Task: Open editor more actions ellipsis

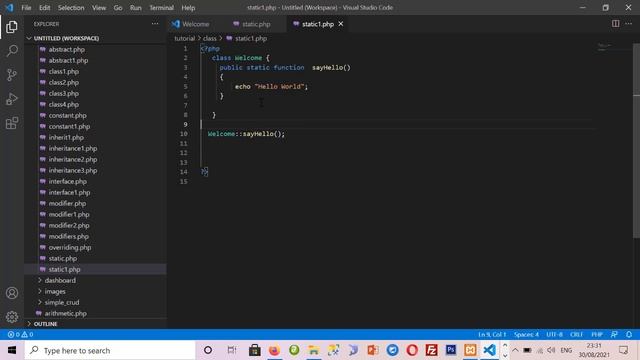Action: coord(629,24)
